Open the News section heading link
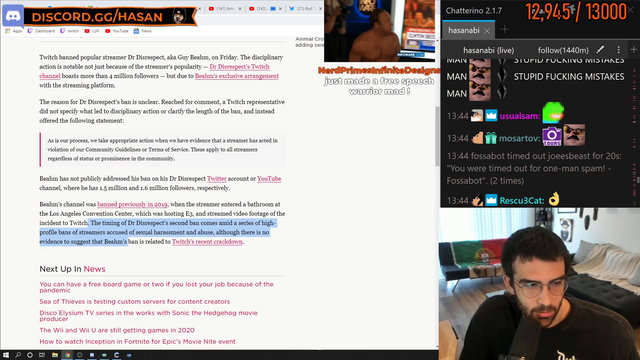 [94, 269]
